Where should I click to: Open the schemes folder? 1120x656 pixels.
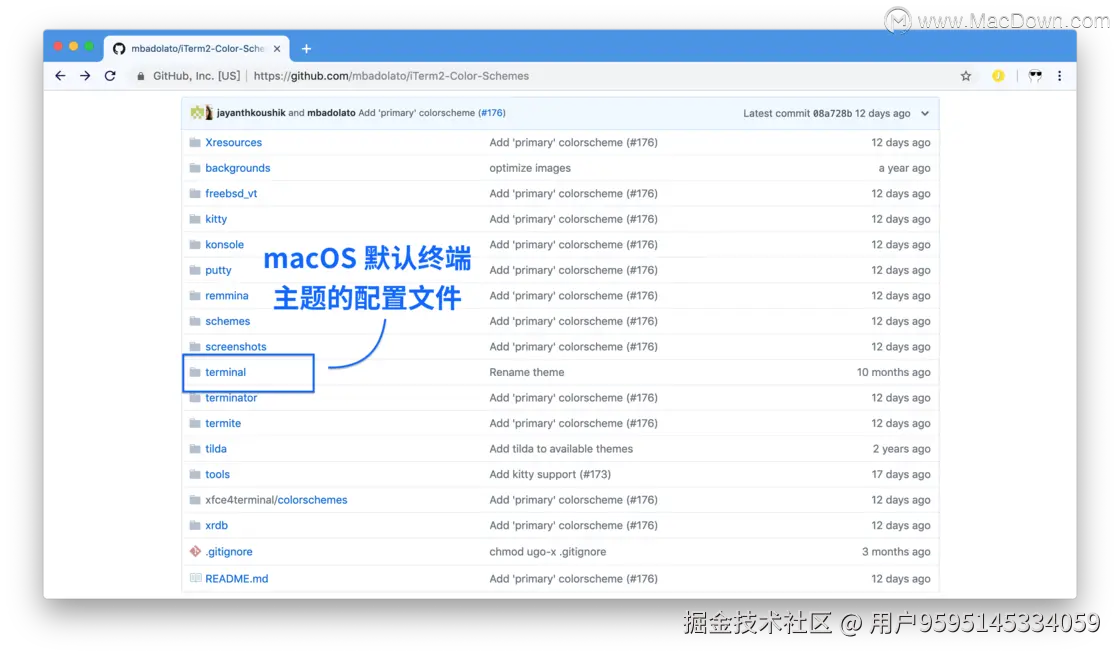[x=227, y=322]
